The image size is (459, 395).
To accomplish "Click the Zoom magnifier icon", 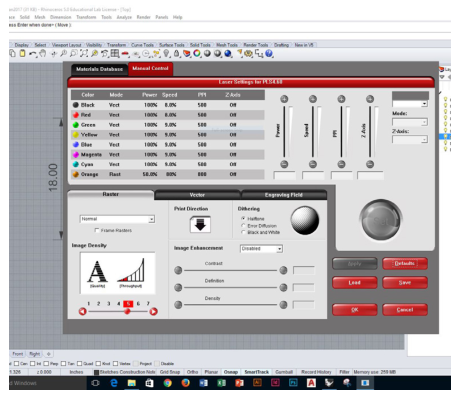I will click(x=63, y=53).
